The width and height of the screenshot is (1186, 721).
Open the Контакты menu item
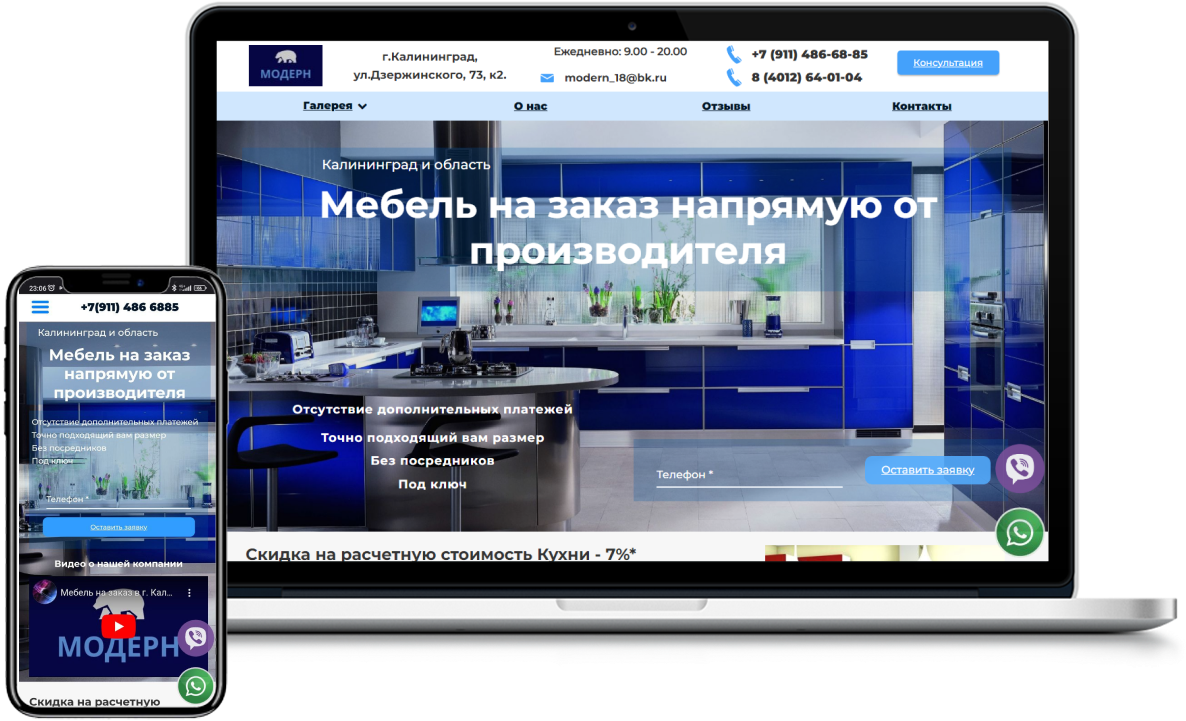click(x=921, y=106)
